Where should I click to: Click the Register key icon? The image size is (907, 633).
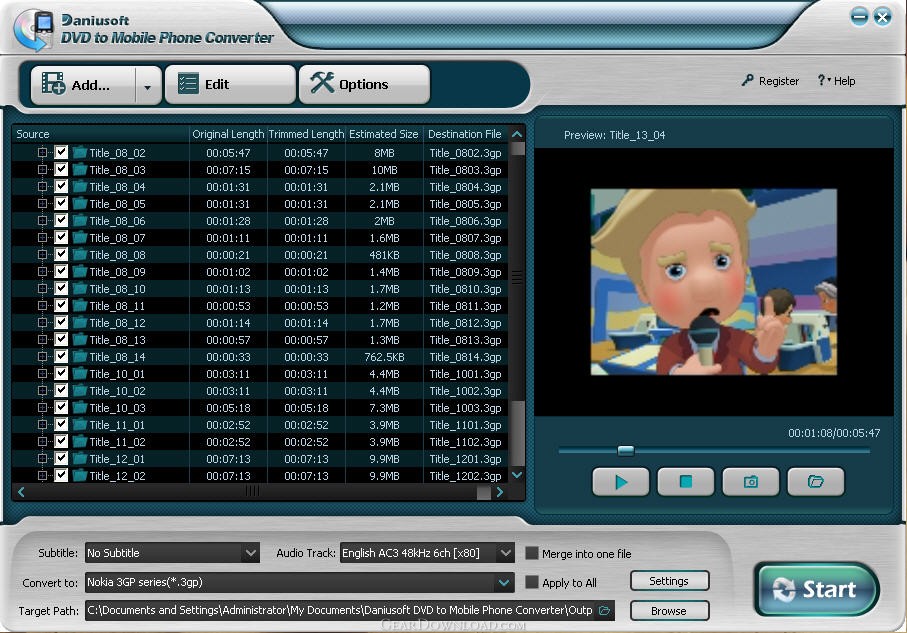(x=747, y=80)
